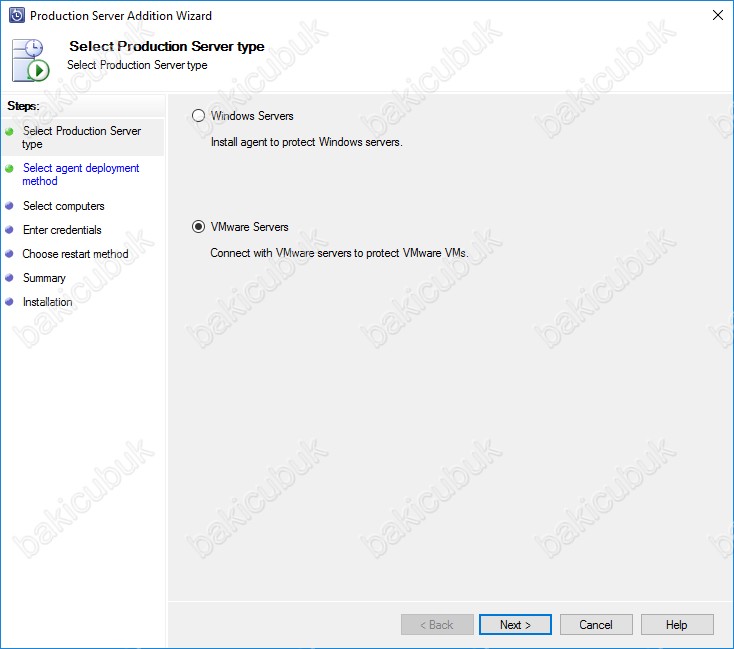Click the subtitle under the bold heading
734x649 pixels.
click(x=137, y=65)
